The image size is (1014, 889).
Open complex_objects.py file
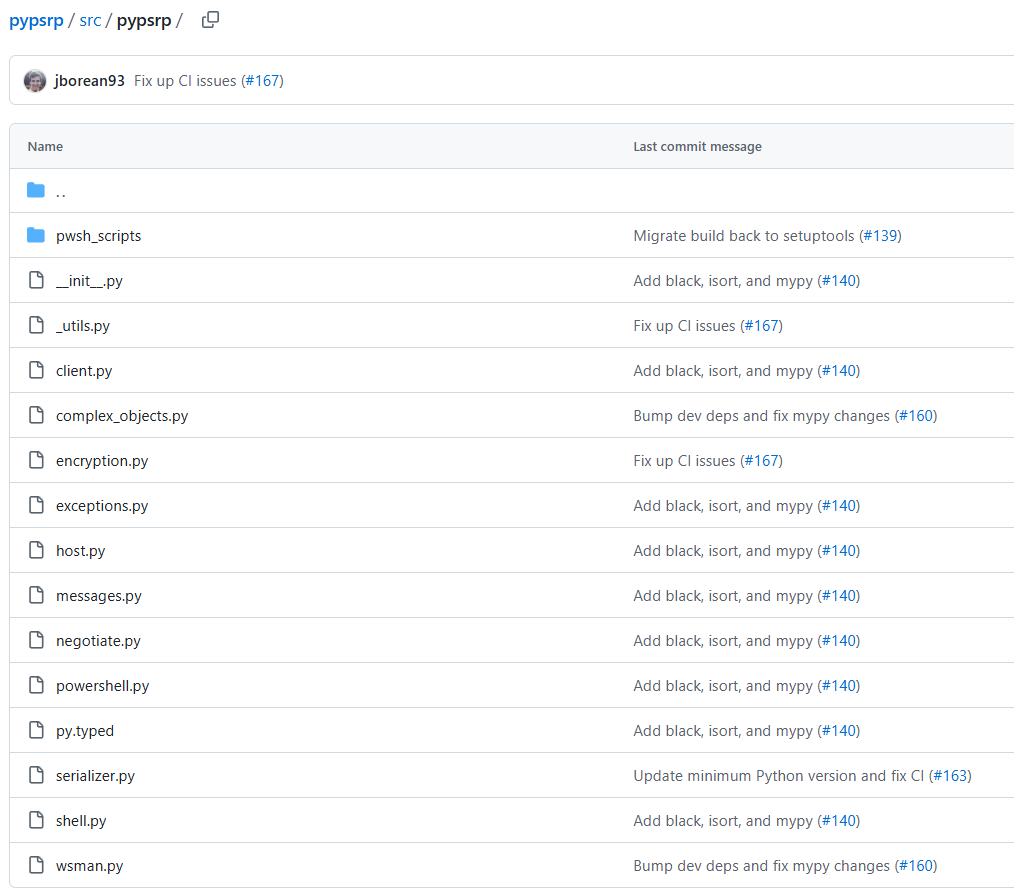(122, 416)
